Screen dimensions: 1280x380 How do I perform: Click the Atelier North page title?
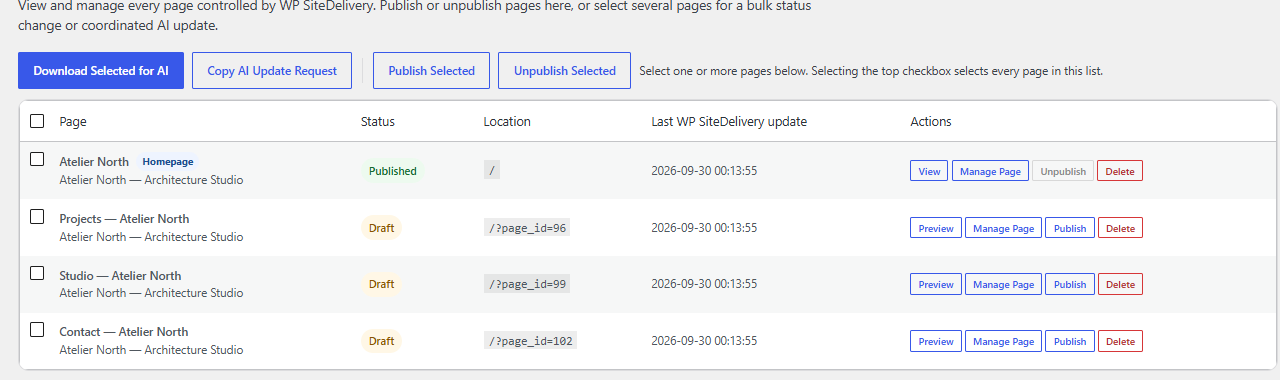pos(94,161)
